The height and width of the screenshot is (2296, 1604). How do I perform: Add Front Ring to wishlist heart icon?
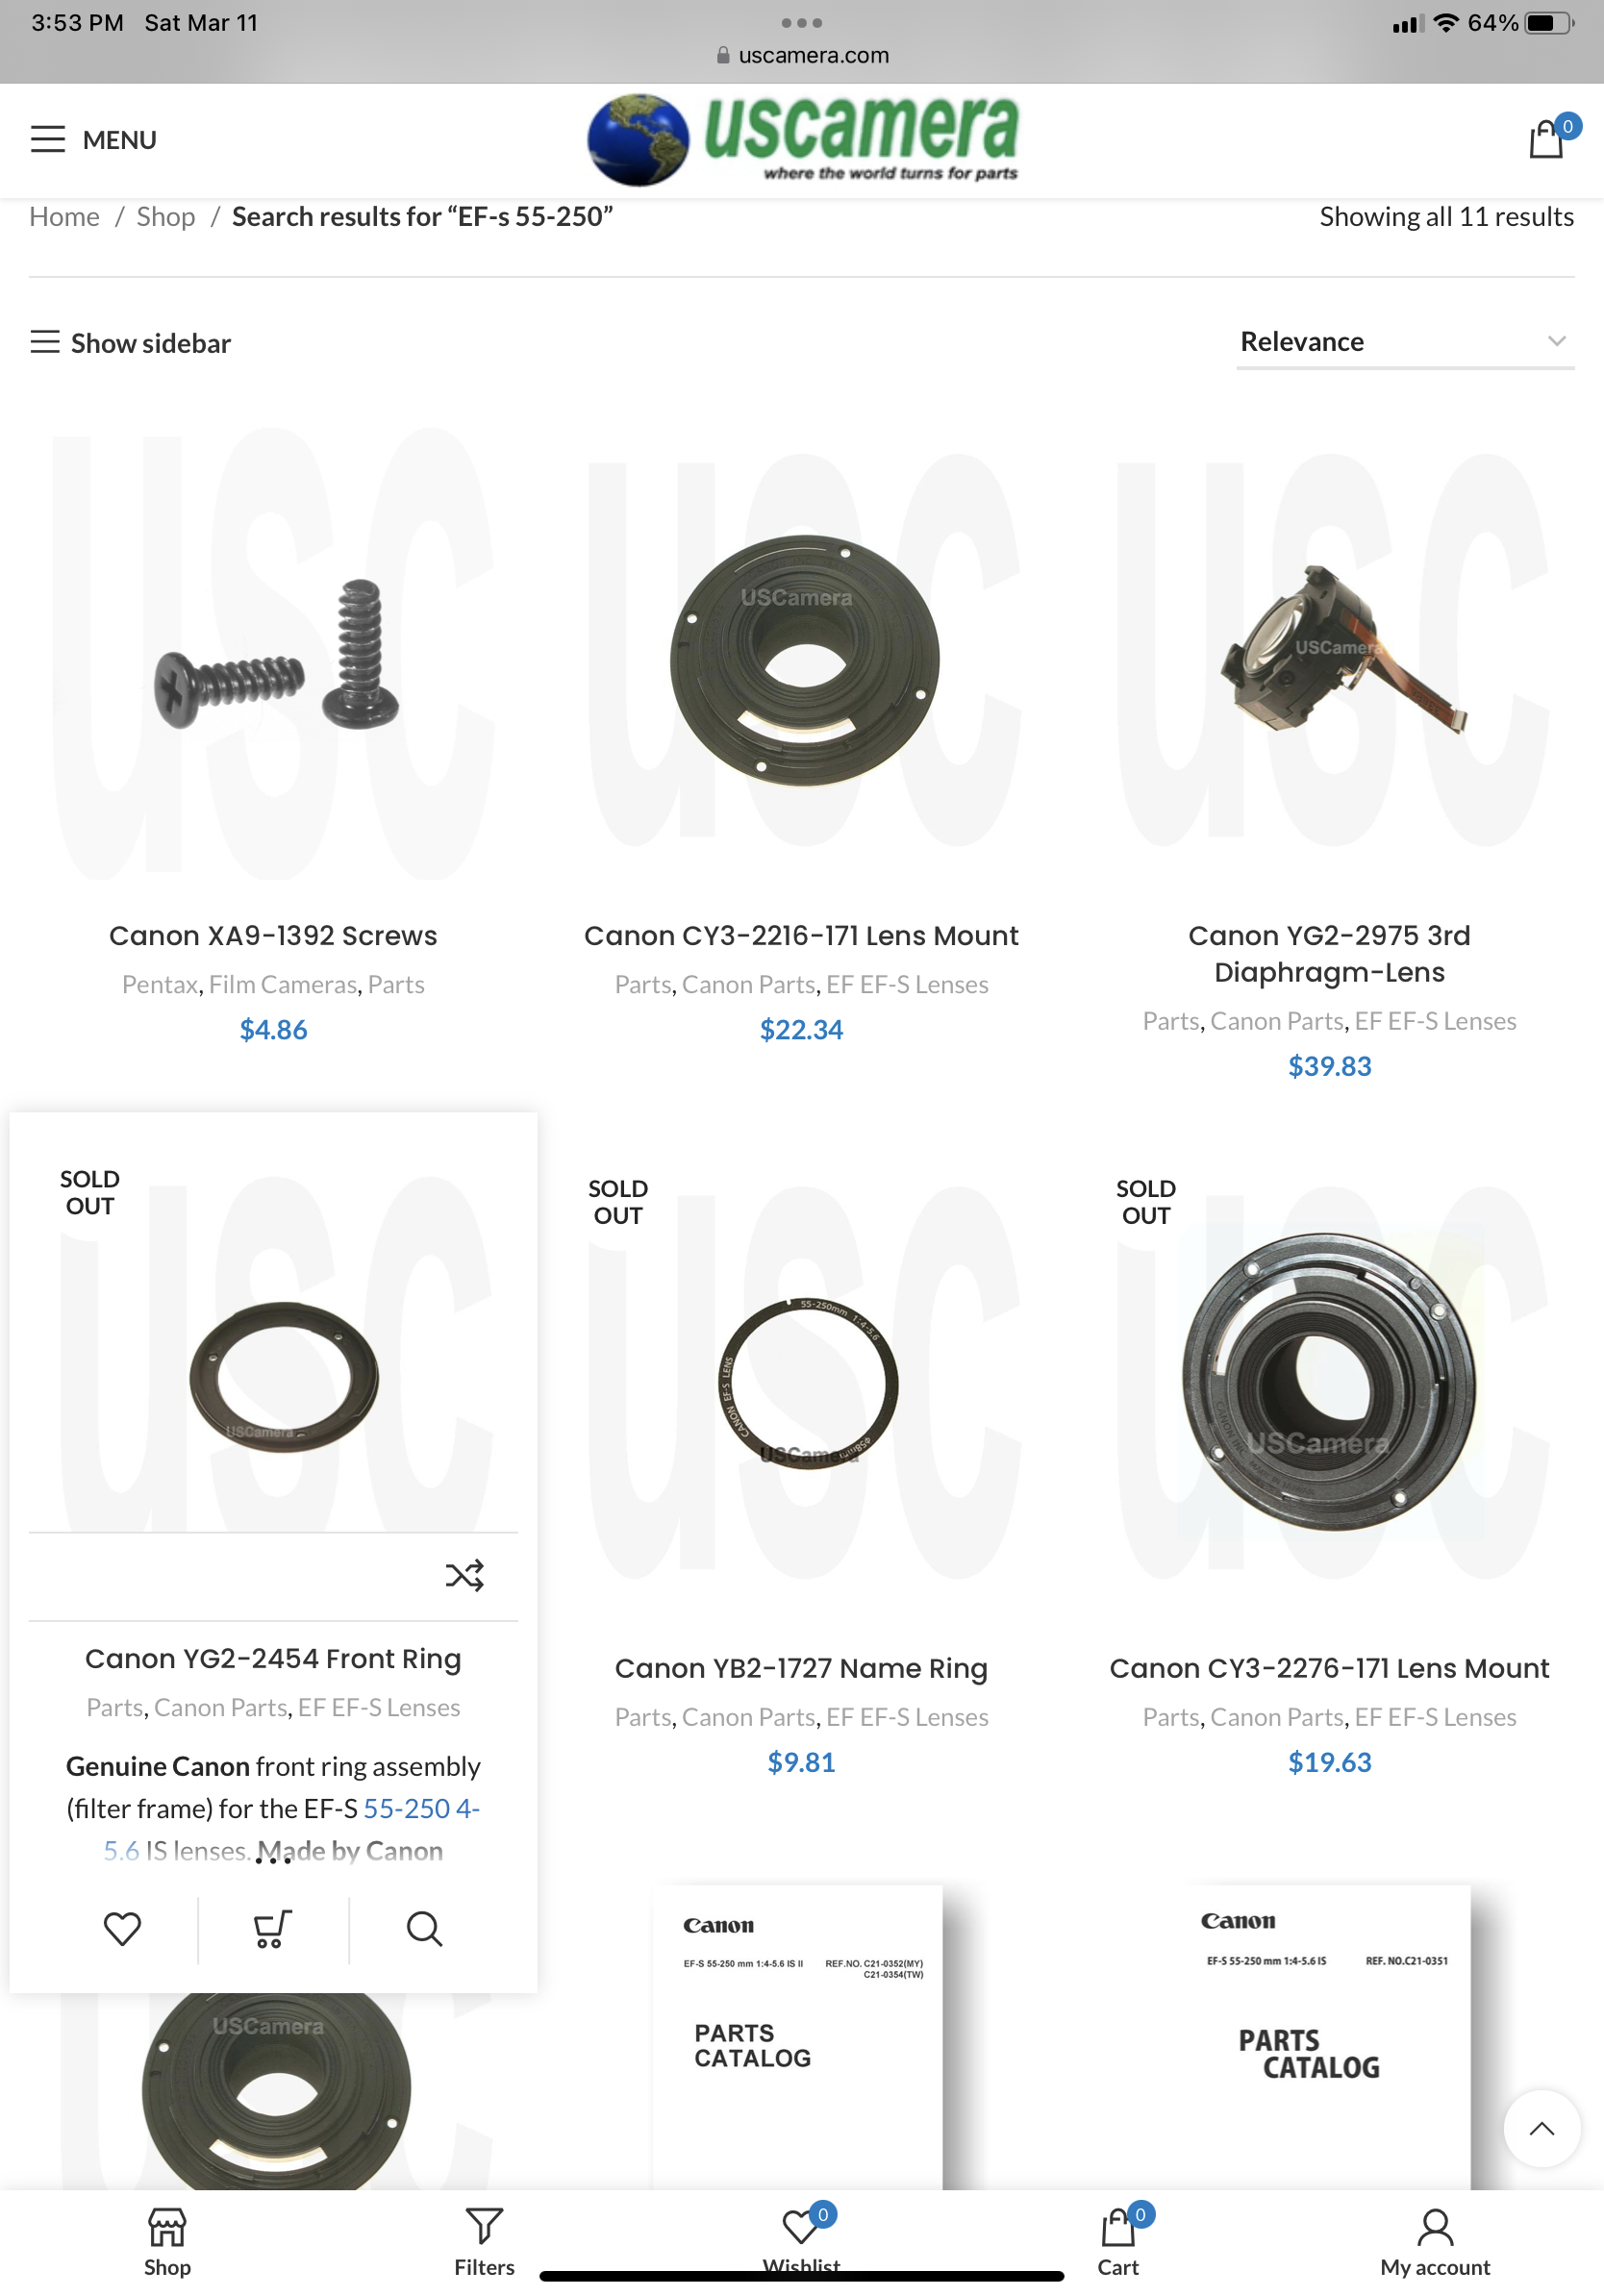[x=122, y=1928]
